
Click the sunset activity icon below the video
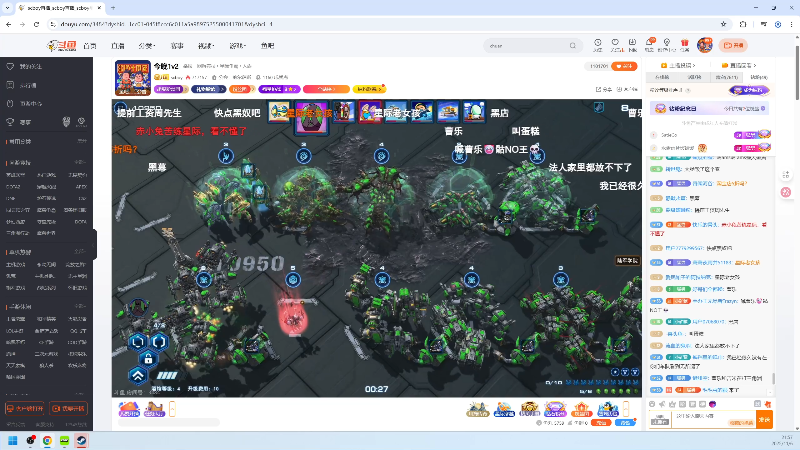(x=129, y=409)
